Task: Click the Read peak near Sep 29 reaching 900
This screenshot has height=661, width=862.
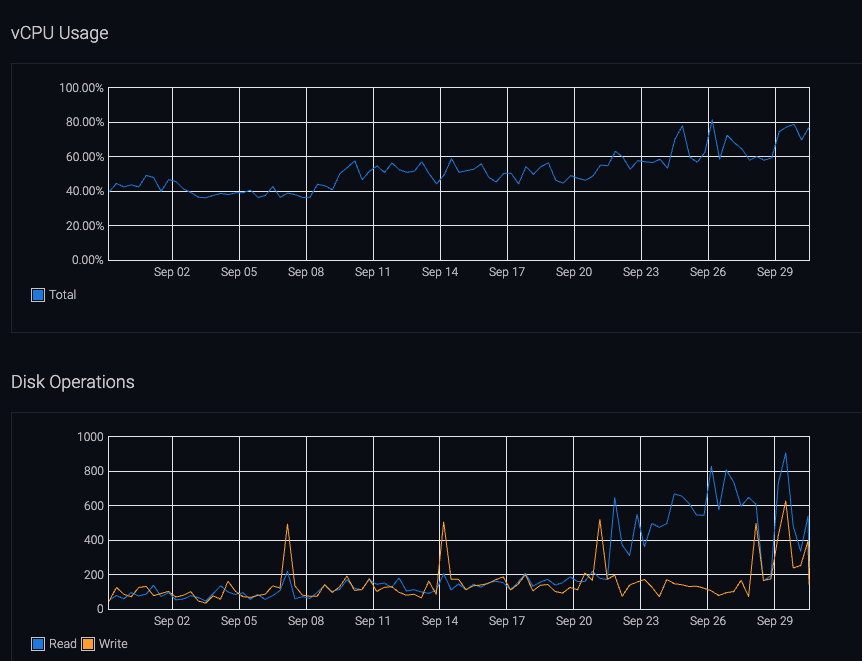Action: pyautogui.click(x=786, y=454)
